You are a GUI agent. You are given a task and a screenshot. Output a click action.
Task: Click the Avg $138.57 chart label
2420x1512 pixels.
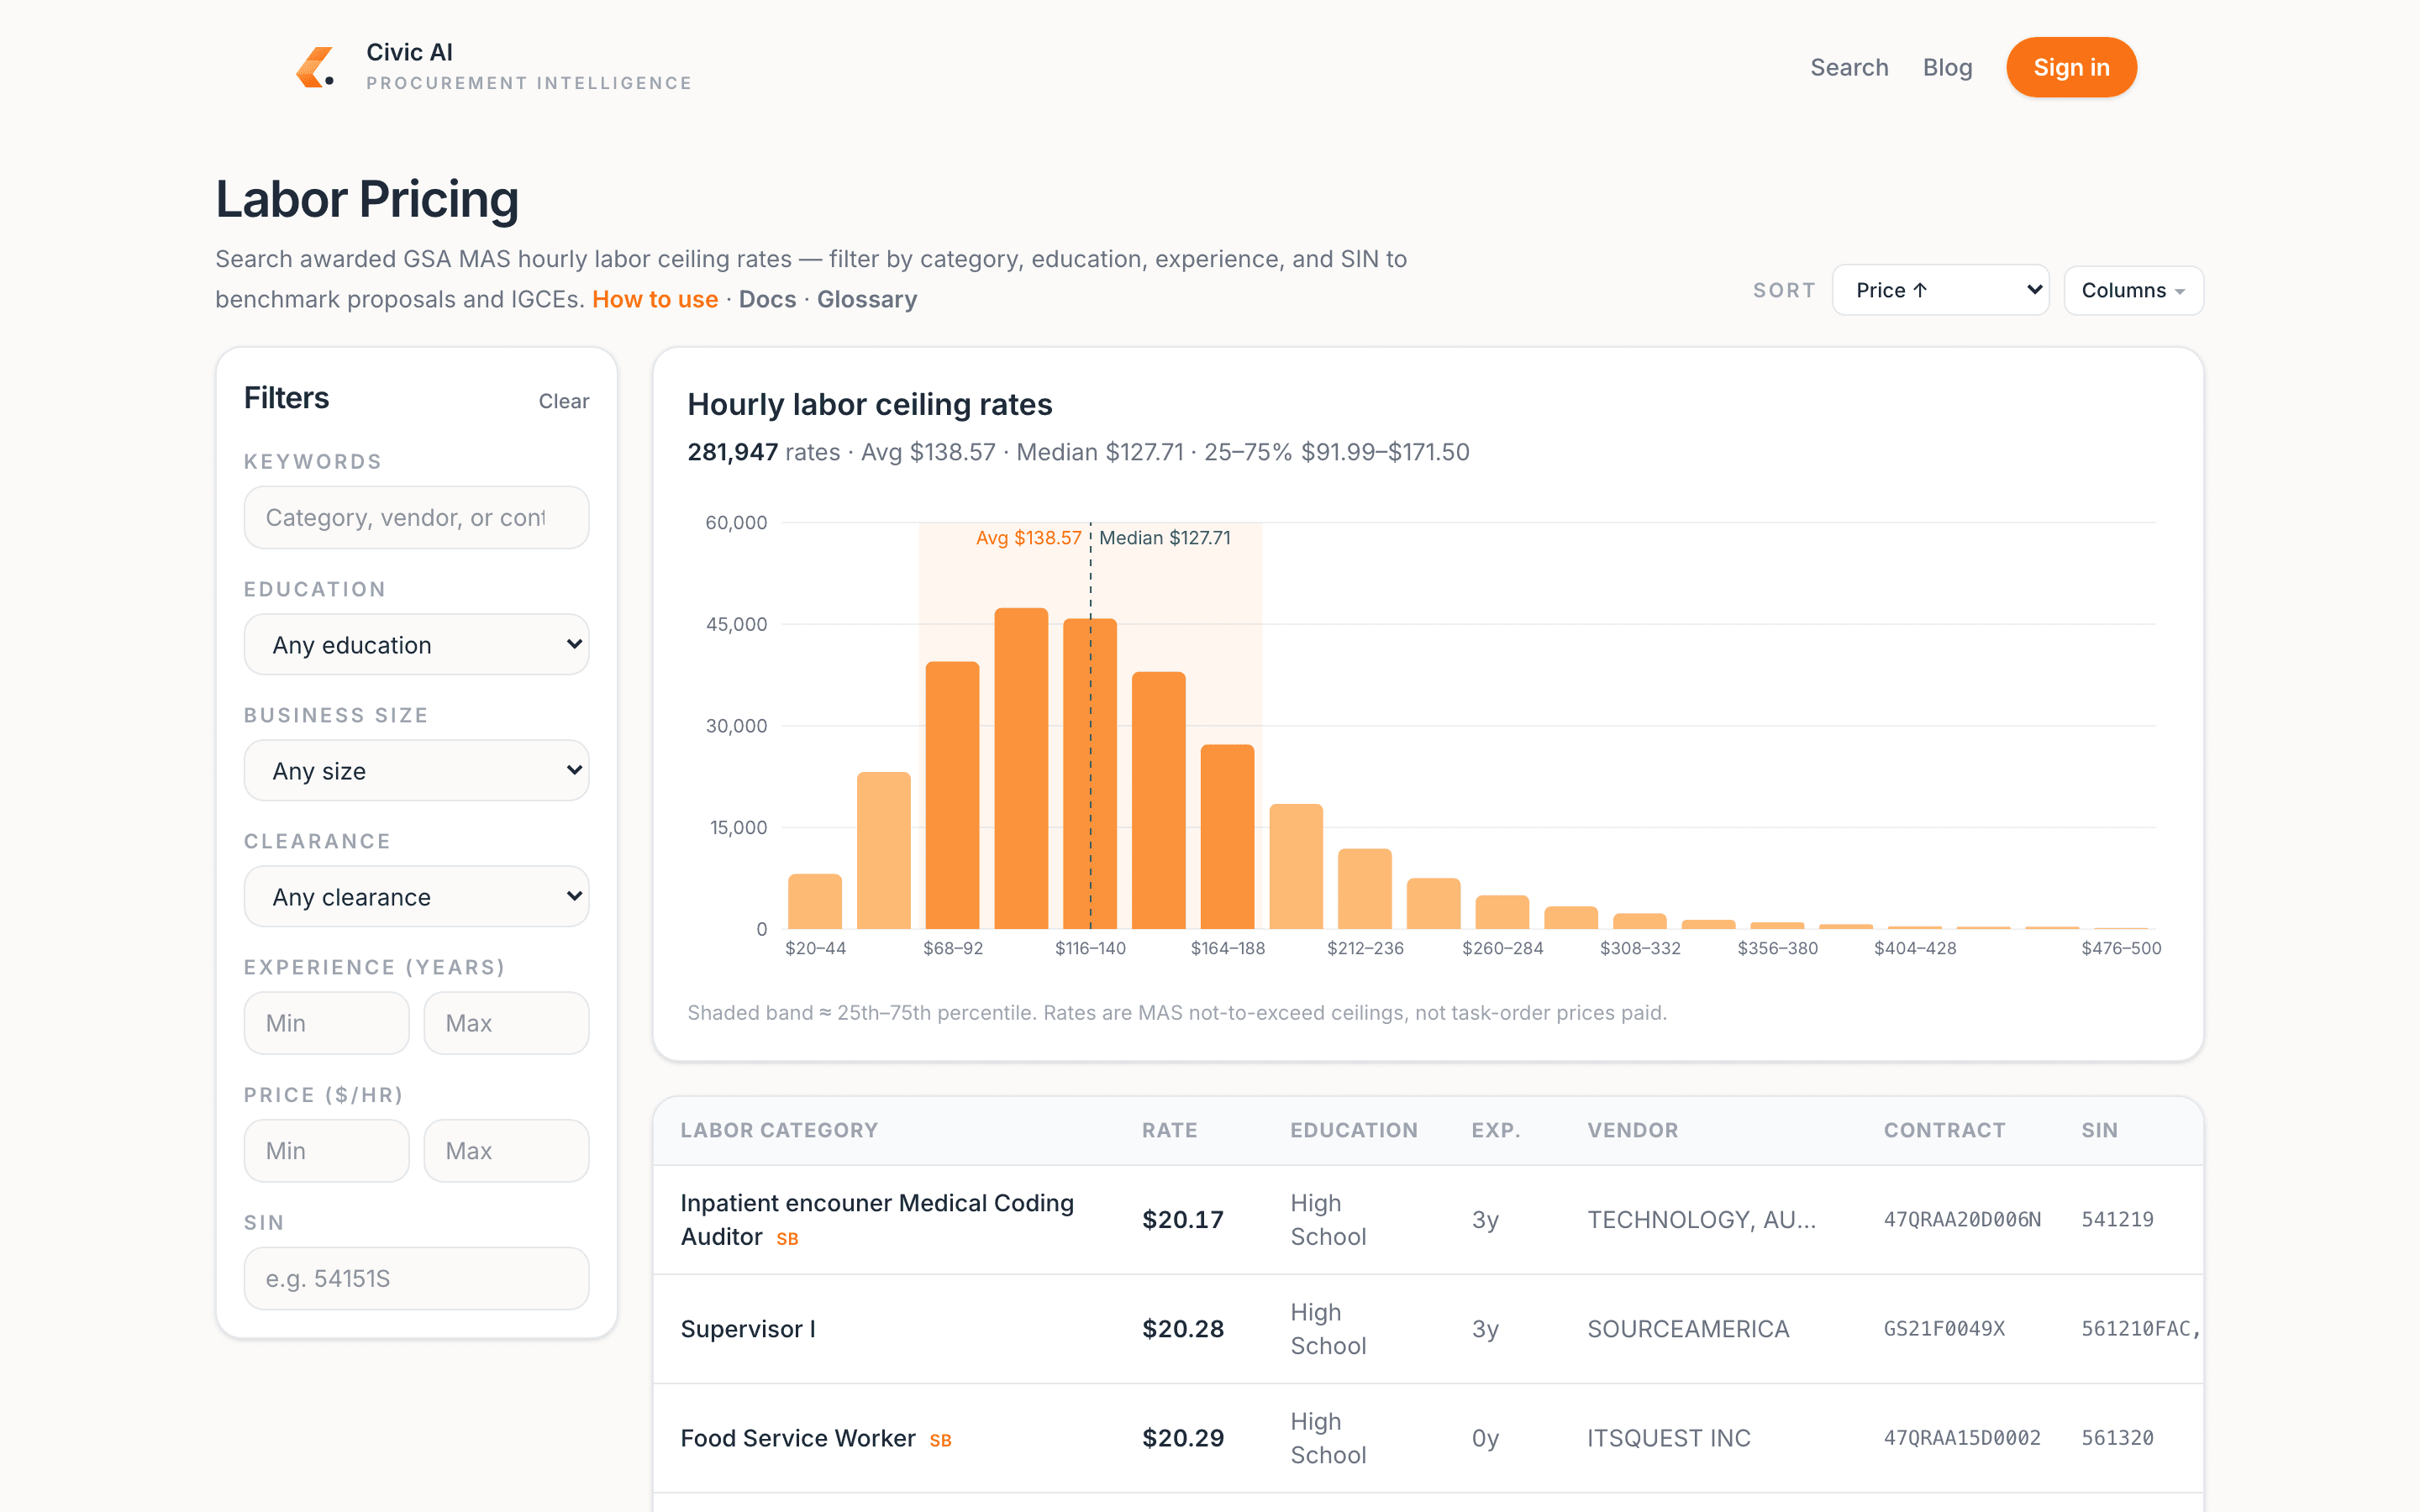pos(1028,538)
